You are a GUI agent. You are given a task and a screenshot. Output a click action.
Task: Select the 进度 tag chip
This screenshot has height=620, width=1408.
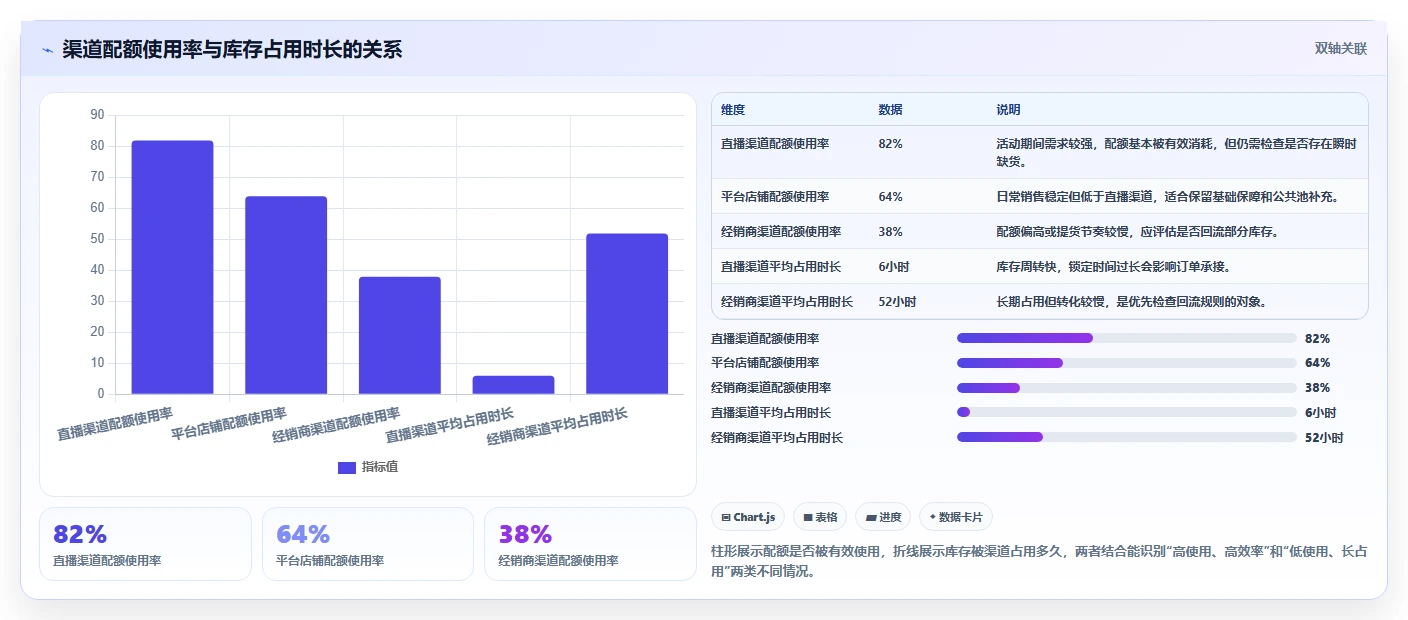coord(883,517)
